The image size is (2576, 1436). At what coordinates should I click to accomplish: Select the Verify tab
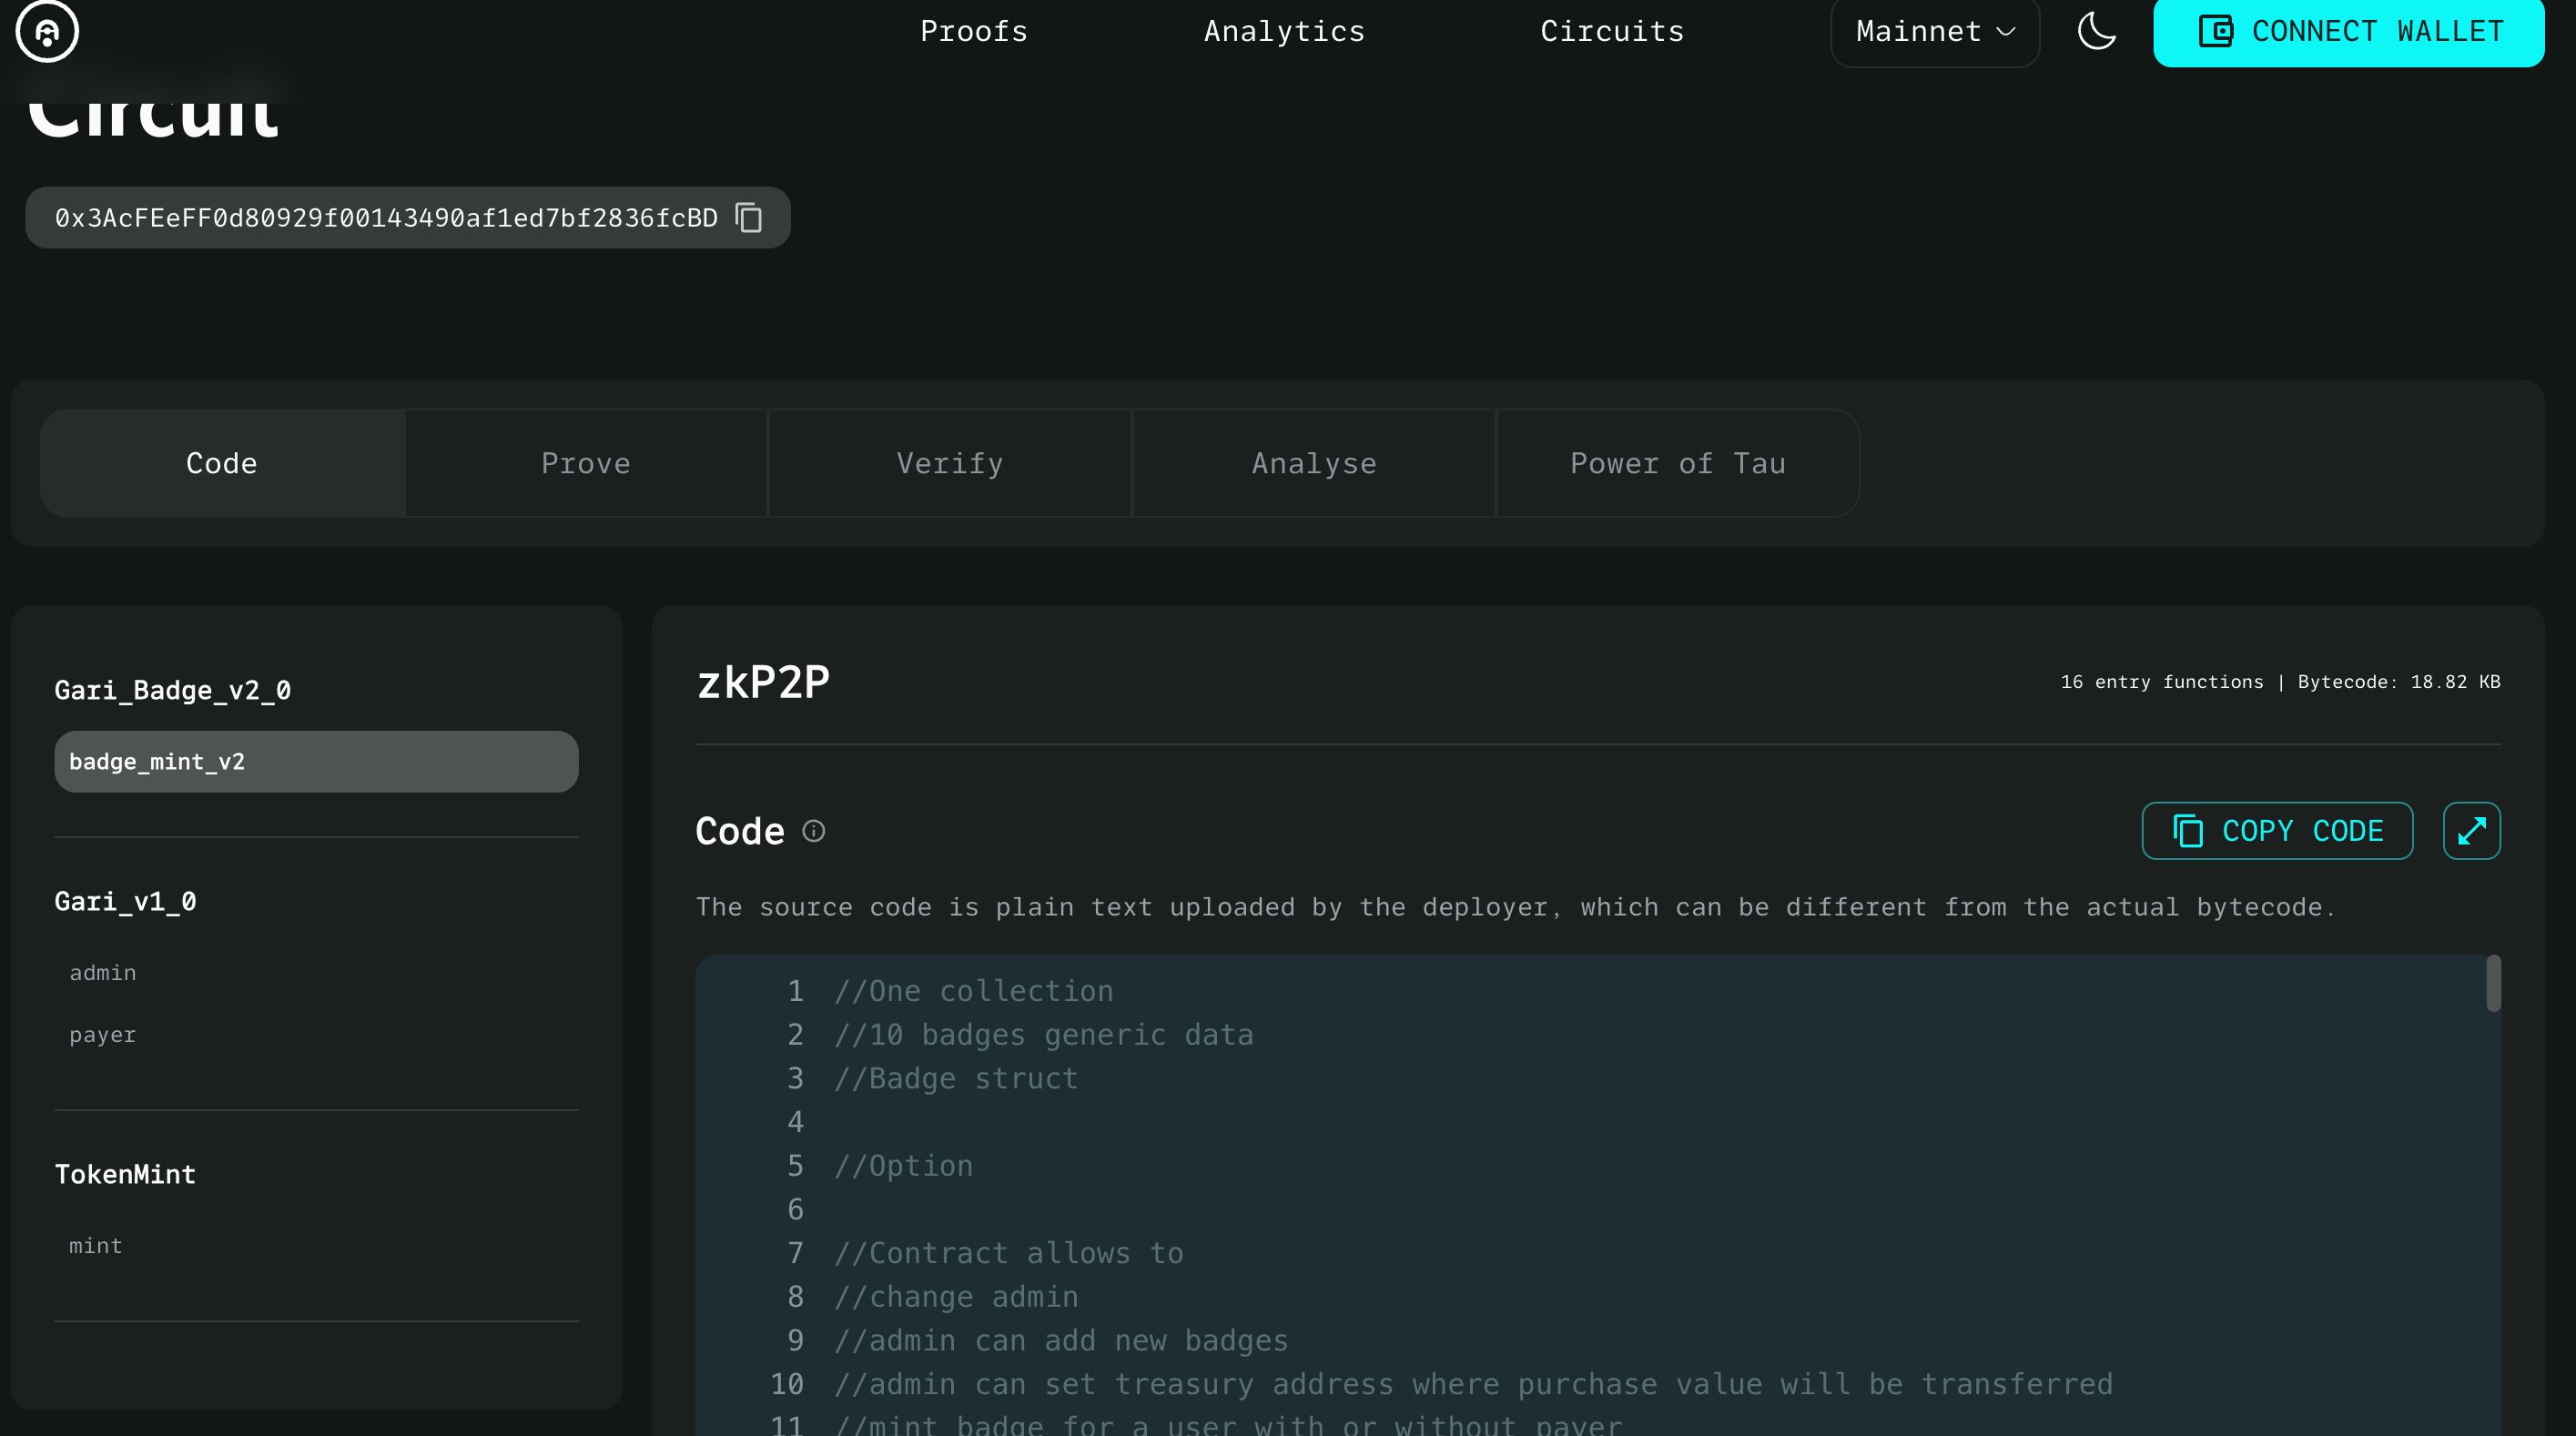949,463
